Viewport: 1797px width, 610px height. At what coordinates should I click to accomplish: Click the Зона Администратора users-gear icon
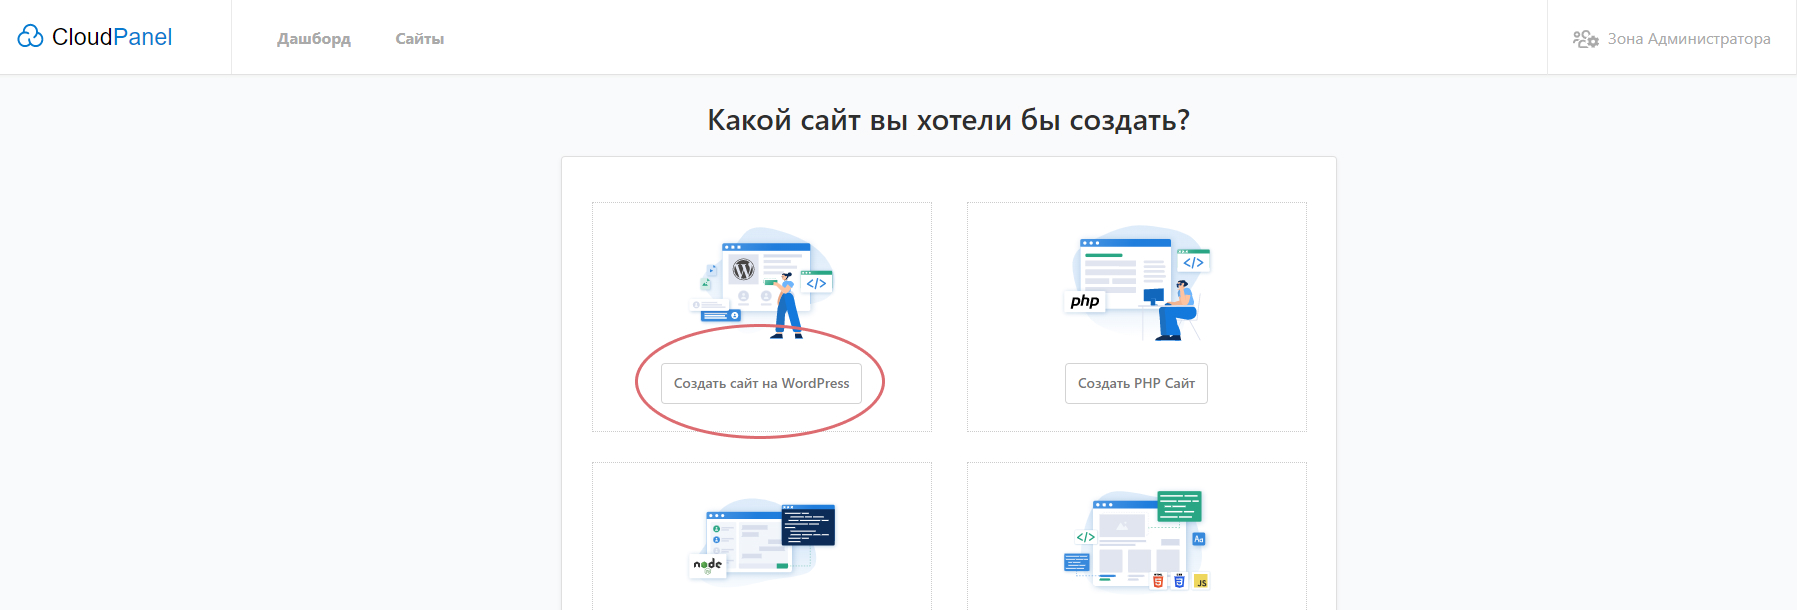tap(1585, 39)
